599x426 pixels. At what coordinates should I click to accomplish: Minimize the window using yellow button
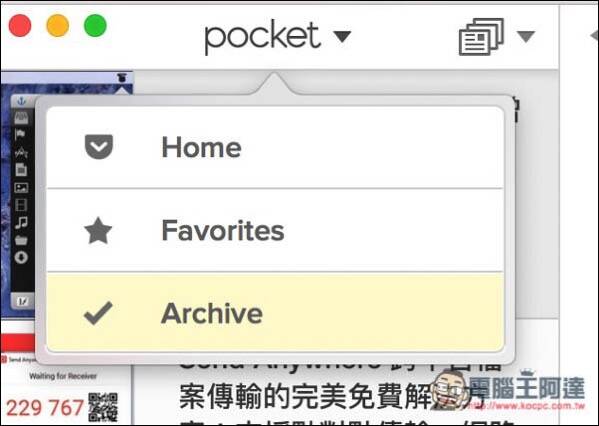[58, 26]
